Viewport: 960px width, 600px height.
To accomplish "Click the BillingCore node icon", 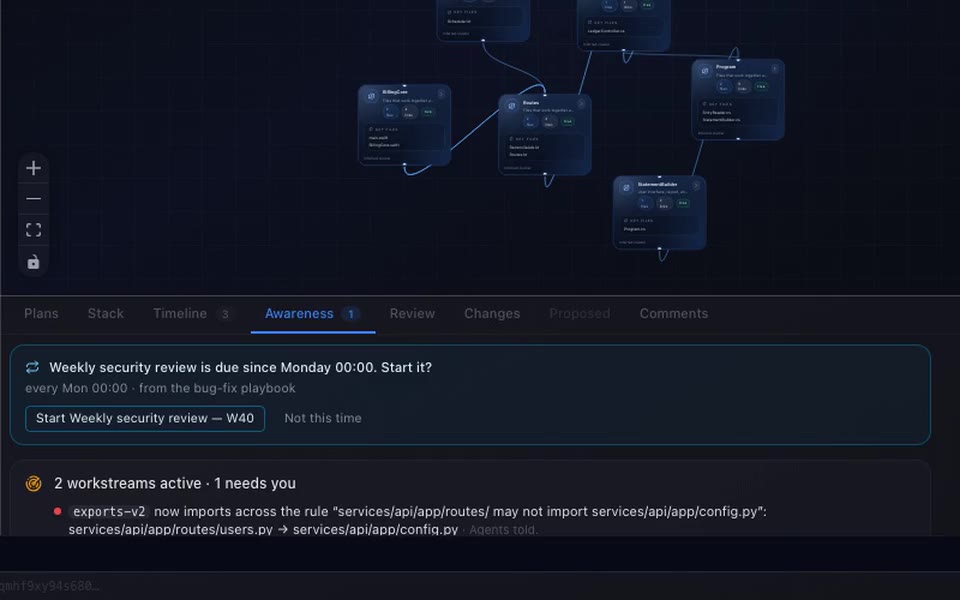I will (371, 96).
